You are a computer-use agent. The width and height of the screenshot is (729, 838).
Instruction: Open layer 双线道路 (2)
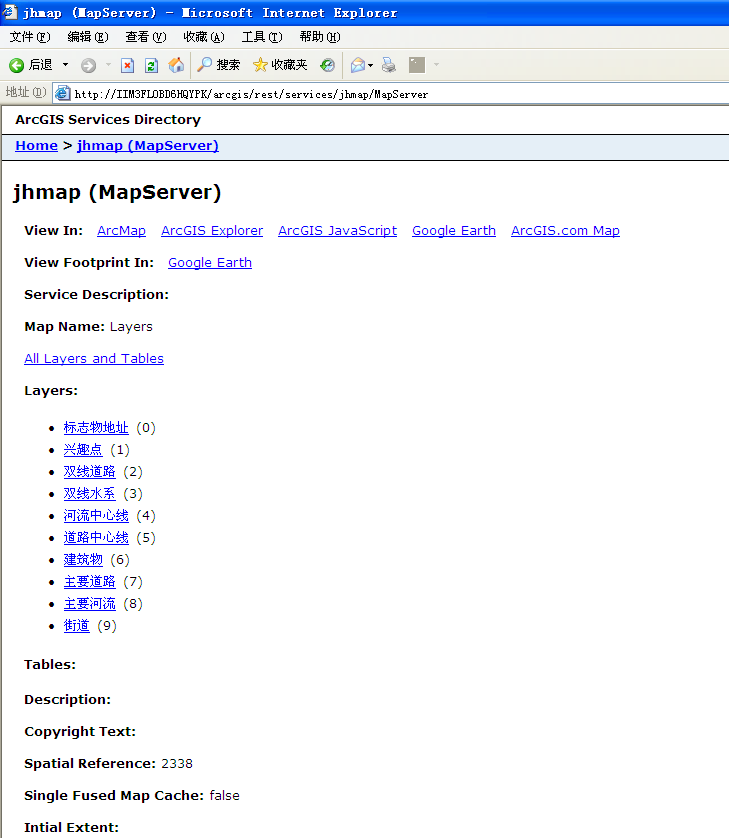tap(90, 471)
